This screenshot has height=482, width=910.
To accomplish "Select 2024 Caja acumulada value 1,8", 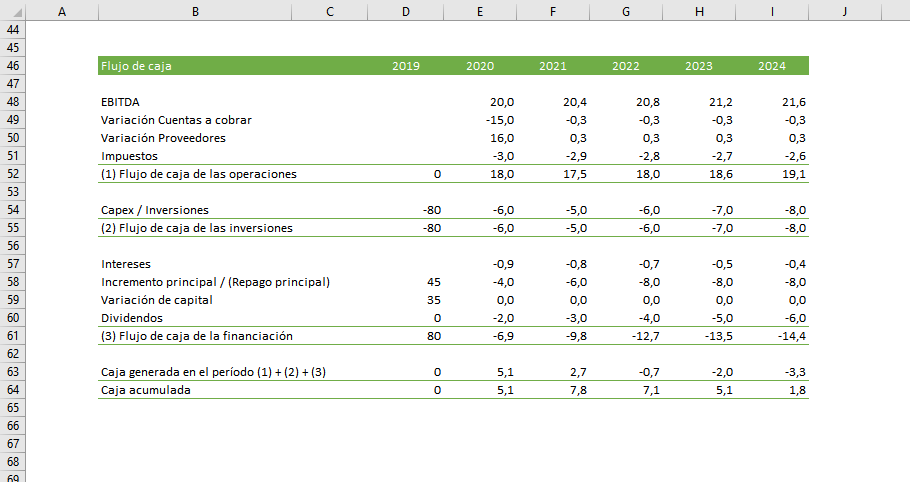I will pyautogui.click(x=796, y=390).
